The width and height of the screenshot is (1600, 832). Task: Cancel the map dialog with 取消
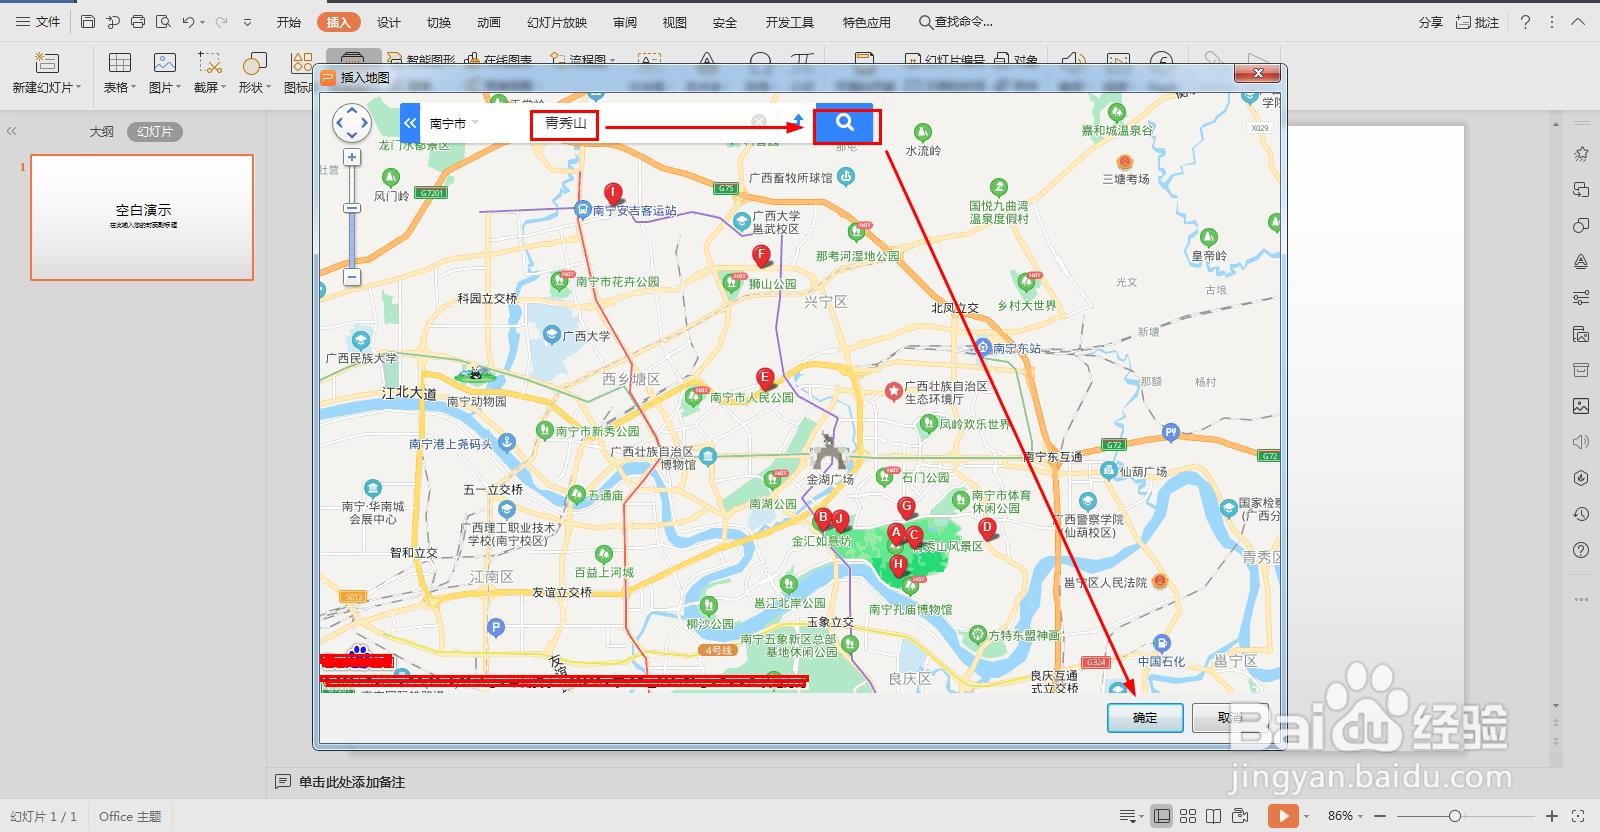[1231, 718]
